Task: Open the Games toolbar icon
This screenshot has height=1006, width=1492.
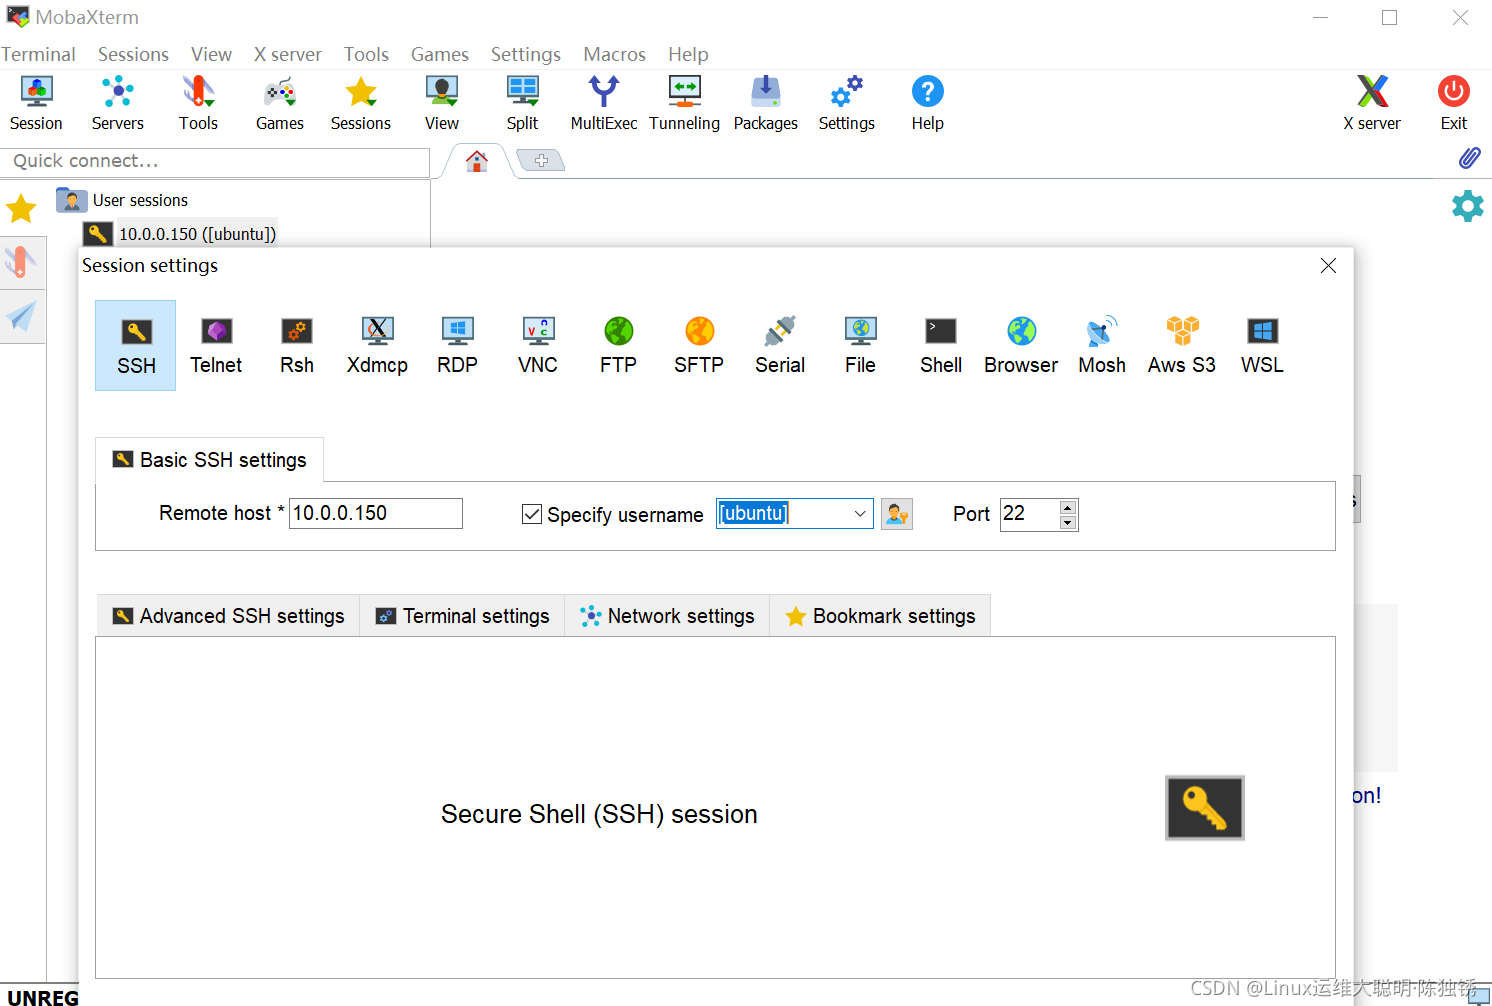Action: [x=280, y=103]
